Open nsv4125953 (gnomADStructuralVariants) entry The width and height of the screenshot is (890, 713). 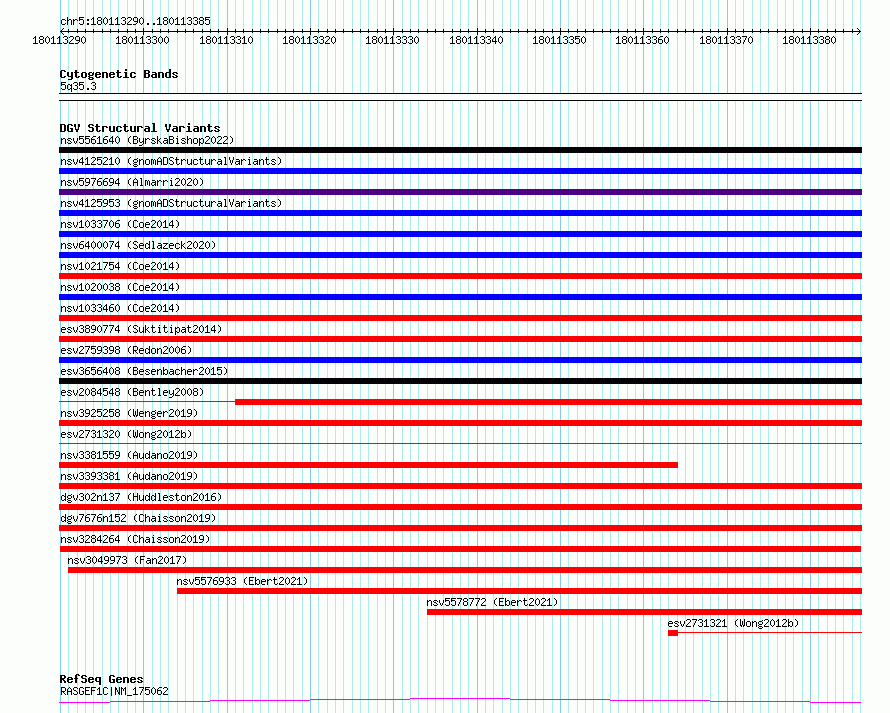pyautogui.click(x=171, y=203)
